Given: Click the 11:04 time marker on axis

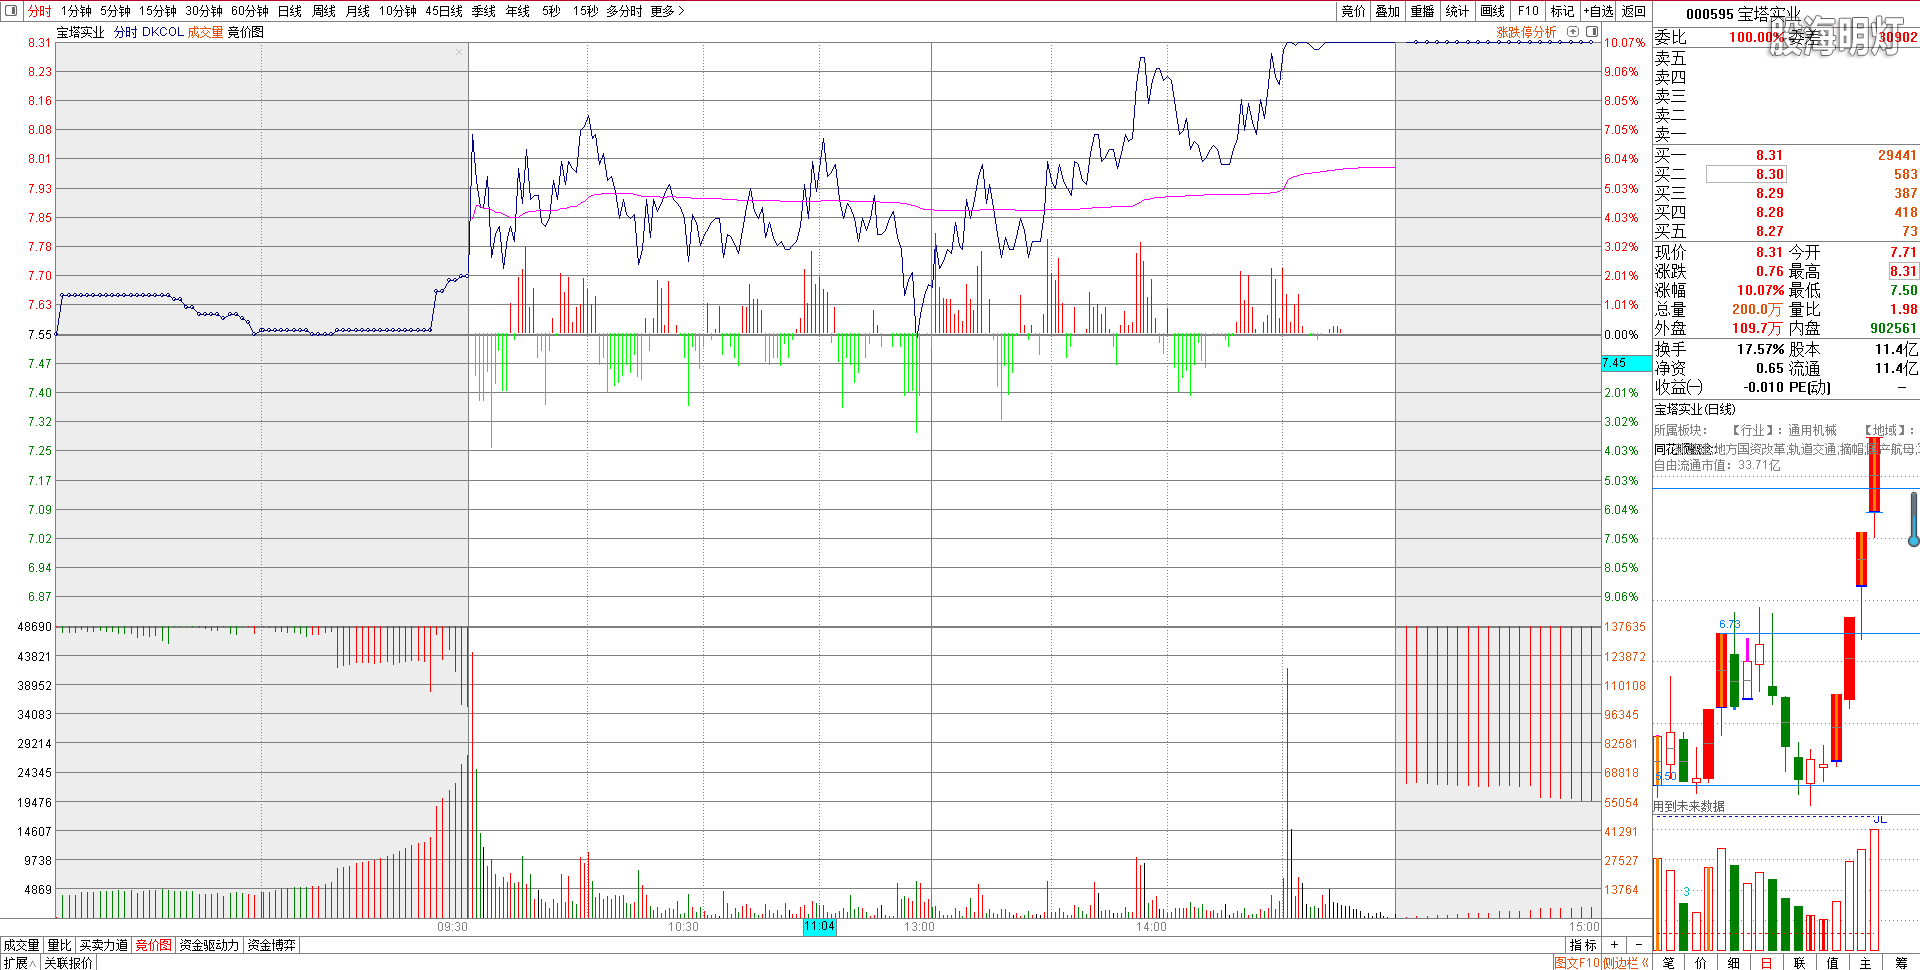Looking at the screenshot, I should (819, 927).
